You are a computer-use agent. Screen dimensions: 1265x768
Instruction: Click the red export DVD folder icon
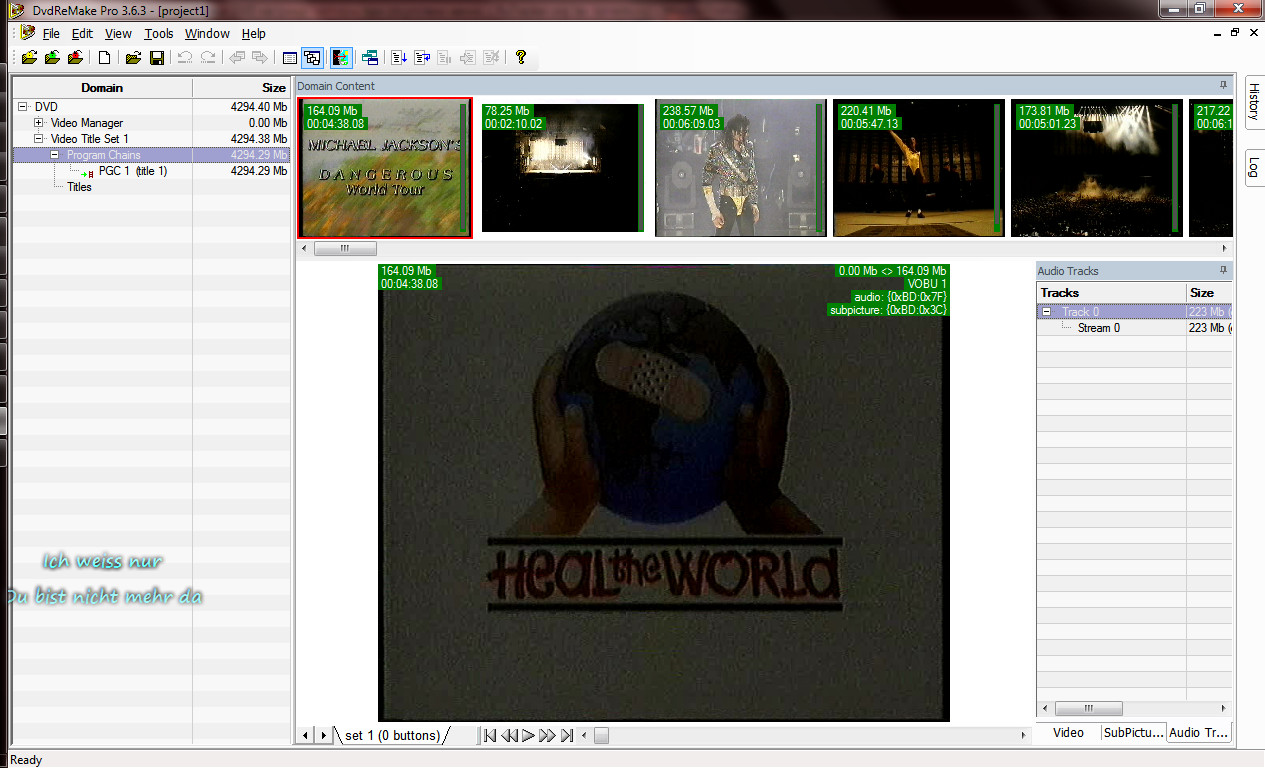click(x=75, y=58)
